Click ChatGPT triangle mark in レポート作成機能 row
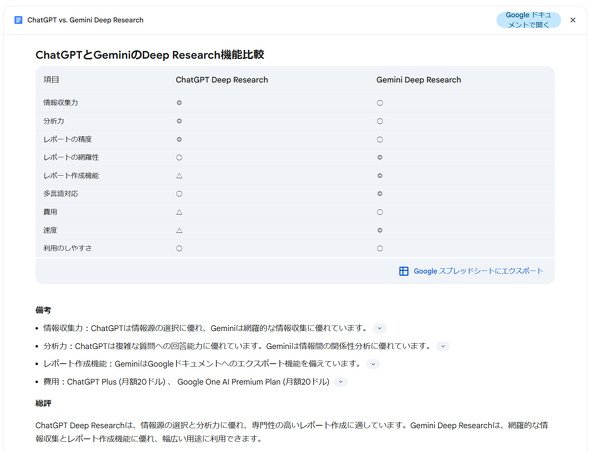This screenshot has height=452, width=590. [x=179, y=176]
